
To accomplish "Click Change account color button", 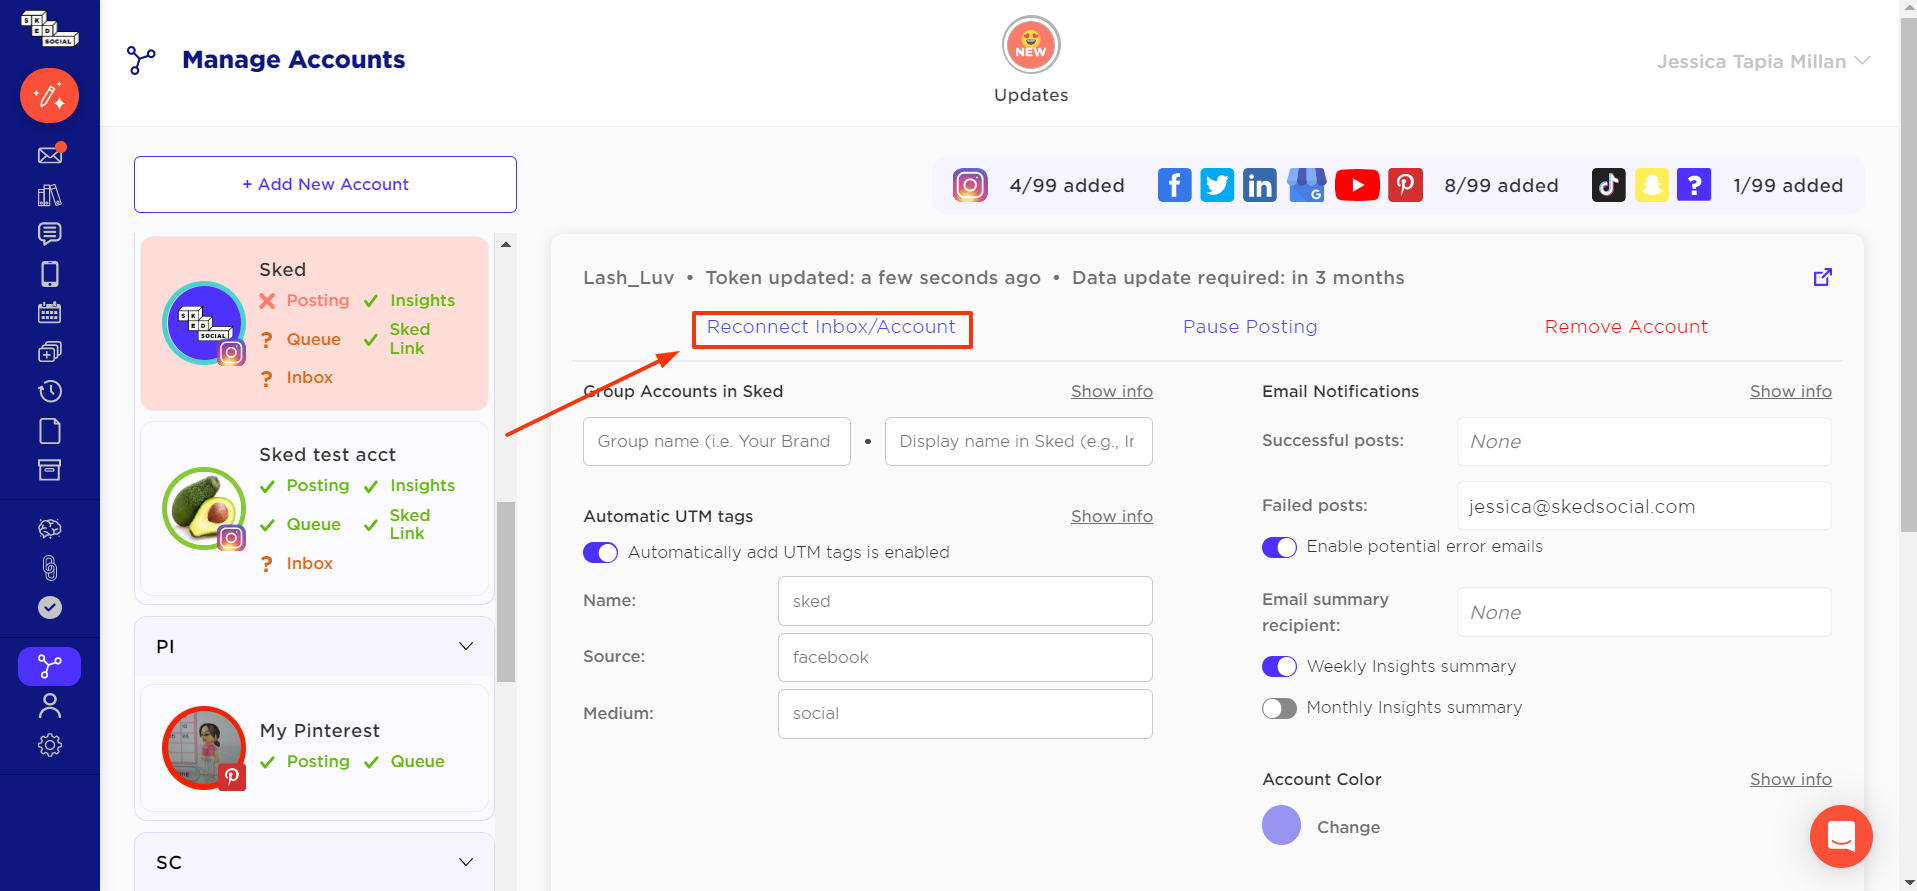I will tap(1348, 827).
